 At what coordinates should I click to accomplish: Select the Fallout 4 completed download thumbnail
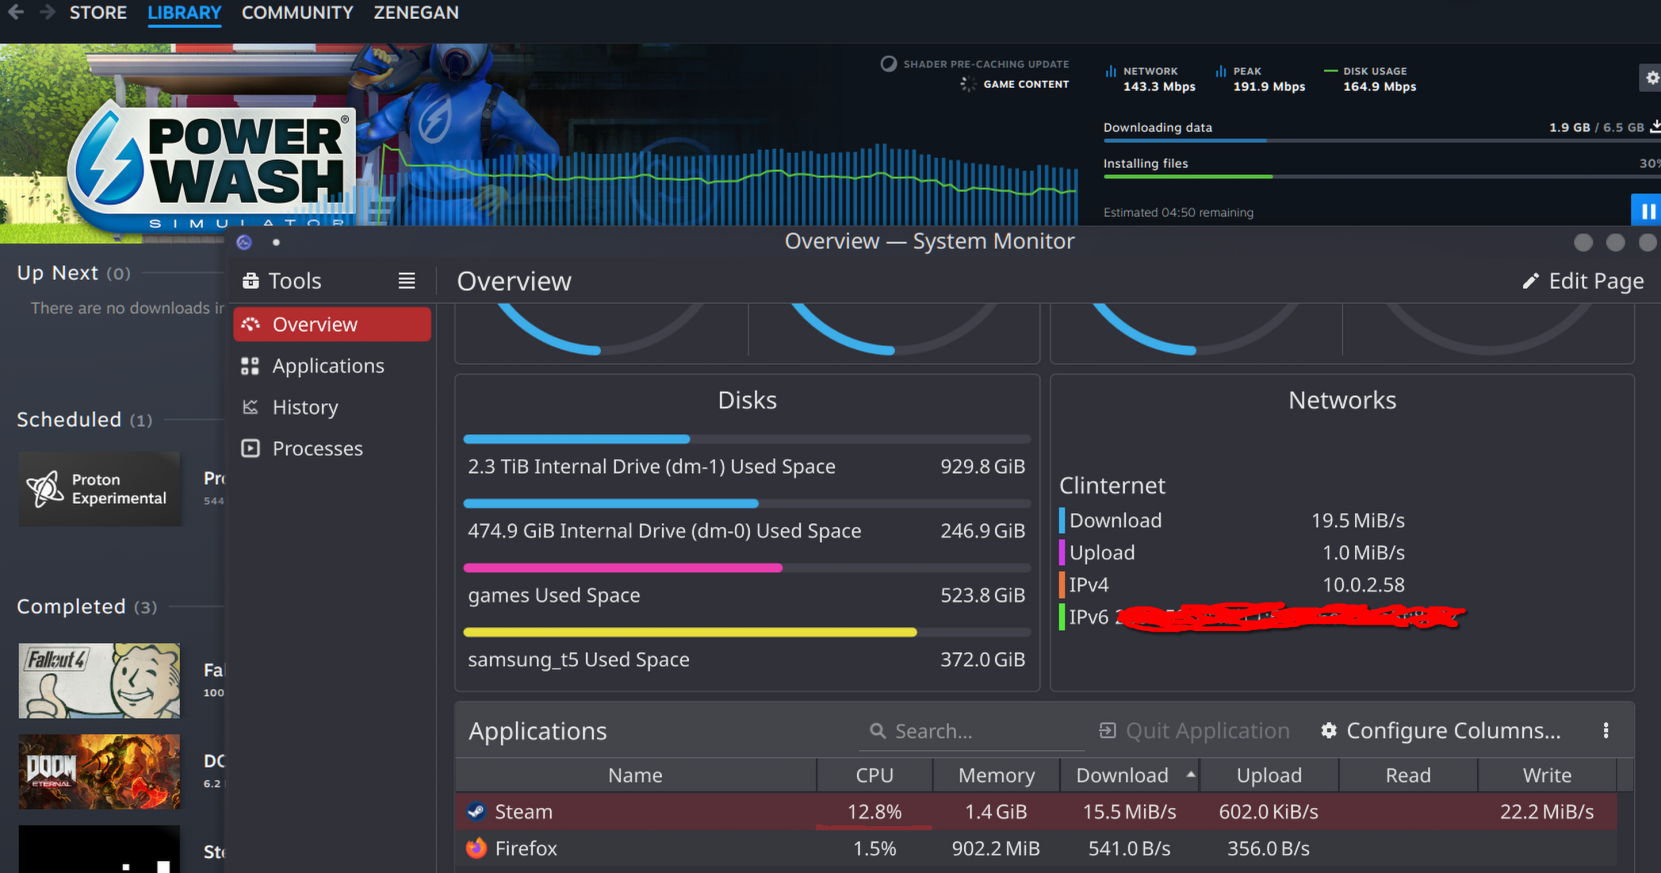click(x=99, y=680)
